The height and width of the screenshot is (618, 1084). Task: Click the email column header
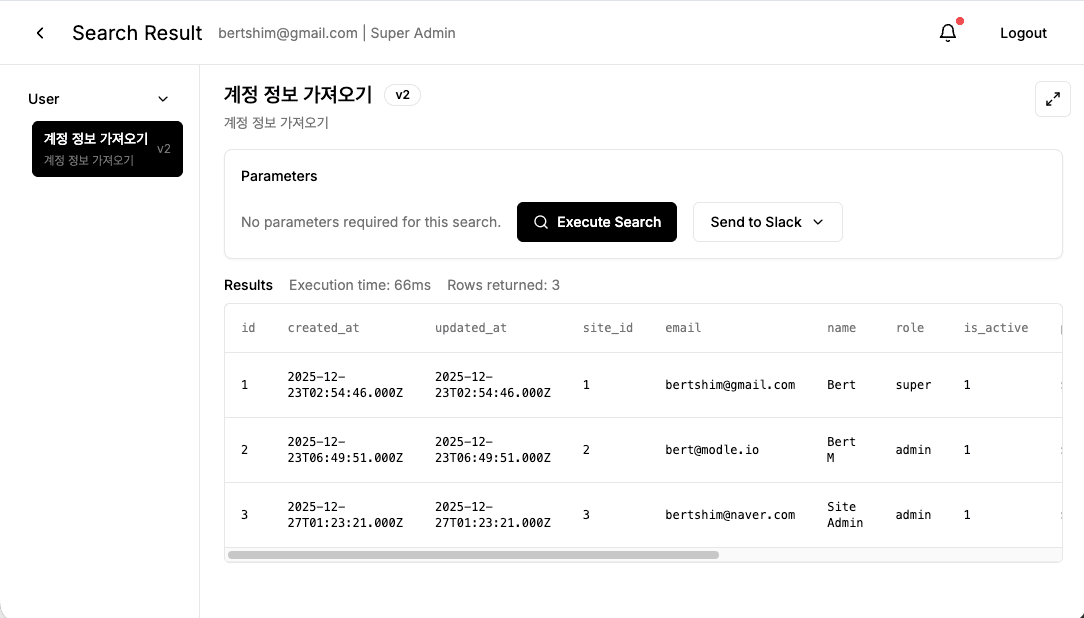pos(683,327)
